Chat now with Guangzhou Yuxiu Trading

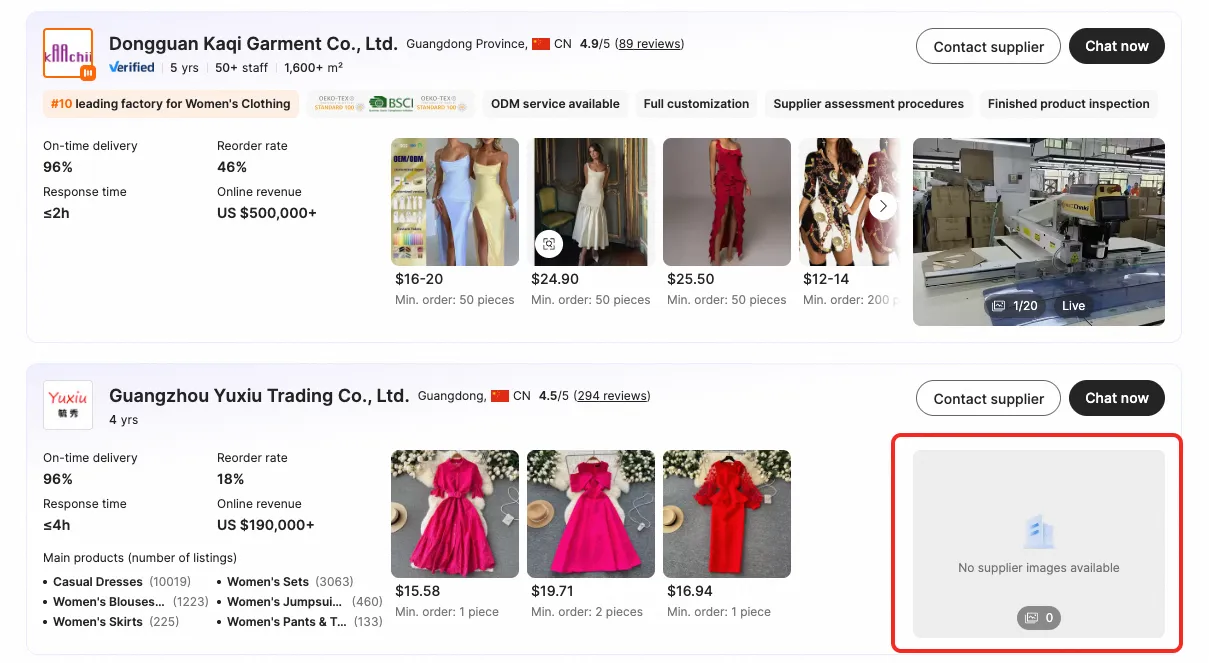(x=1116, y=398)
